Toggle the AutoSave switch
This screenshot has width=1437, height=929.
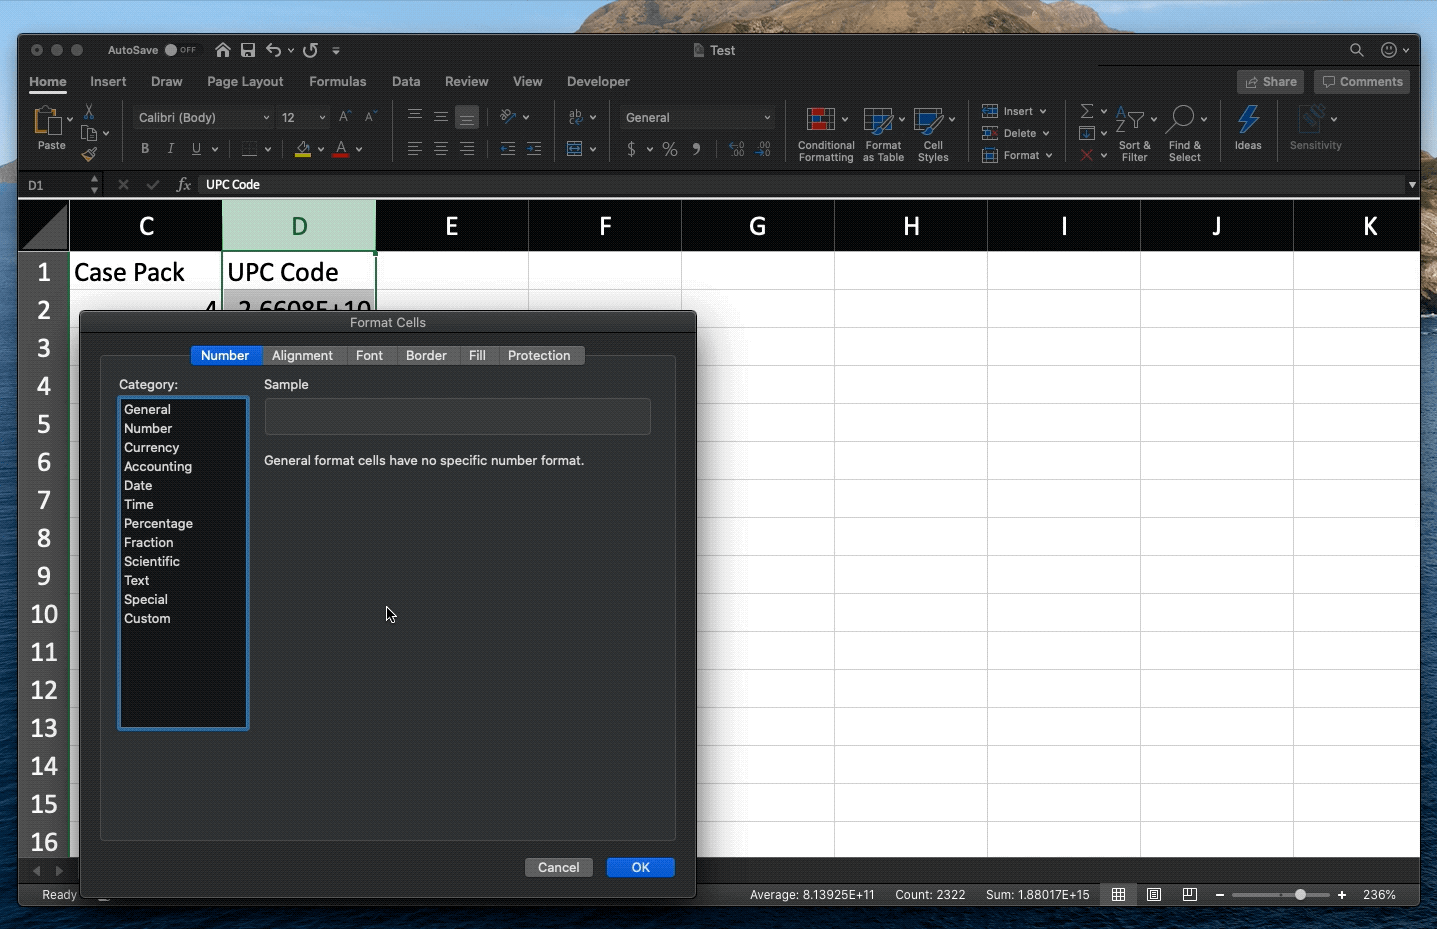(x=180, y=50)
